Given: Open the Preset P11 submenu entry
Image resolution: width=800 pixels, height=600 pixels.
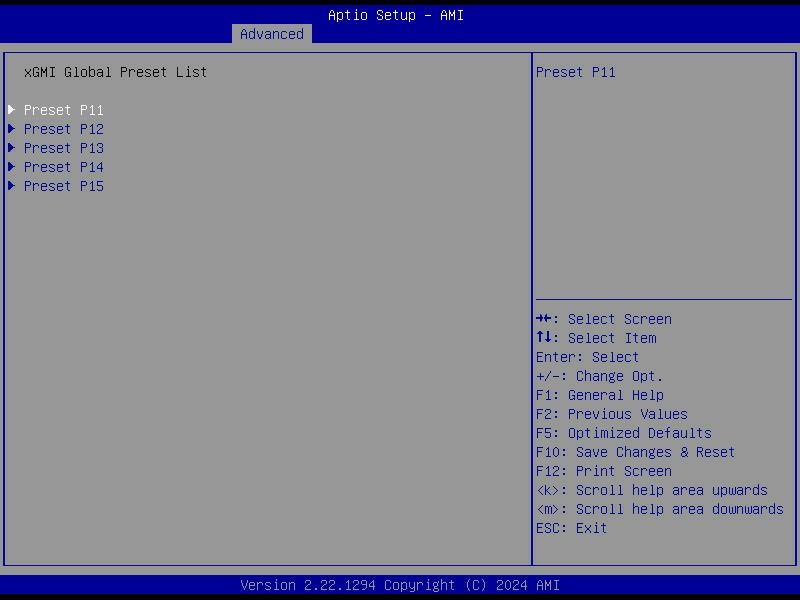Looking at the screenshot, I should click(64, 110).
